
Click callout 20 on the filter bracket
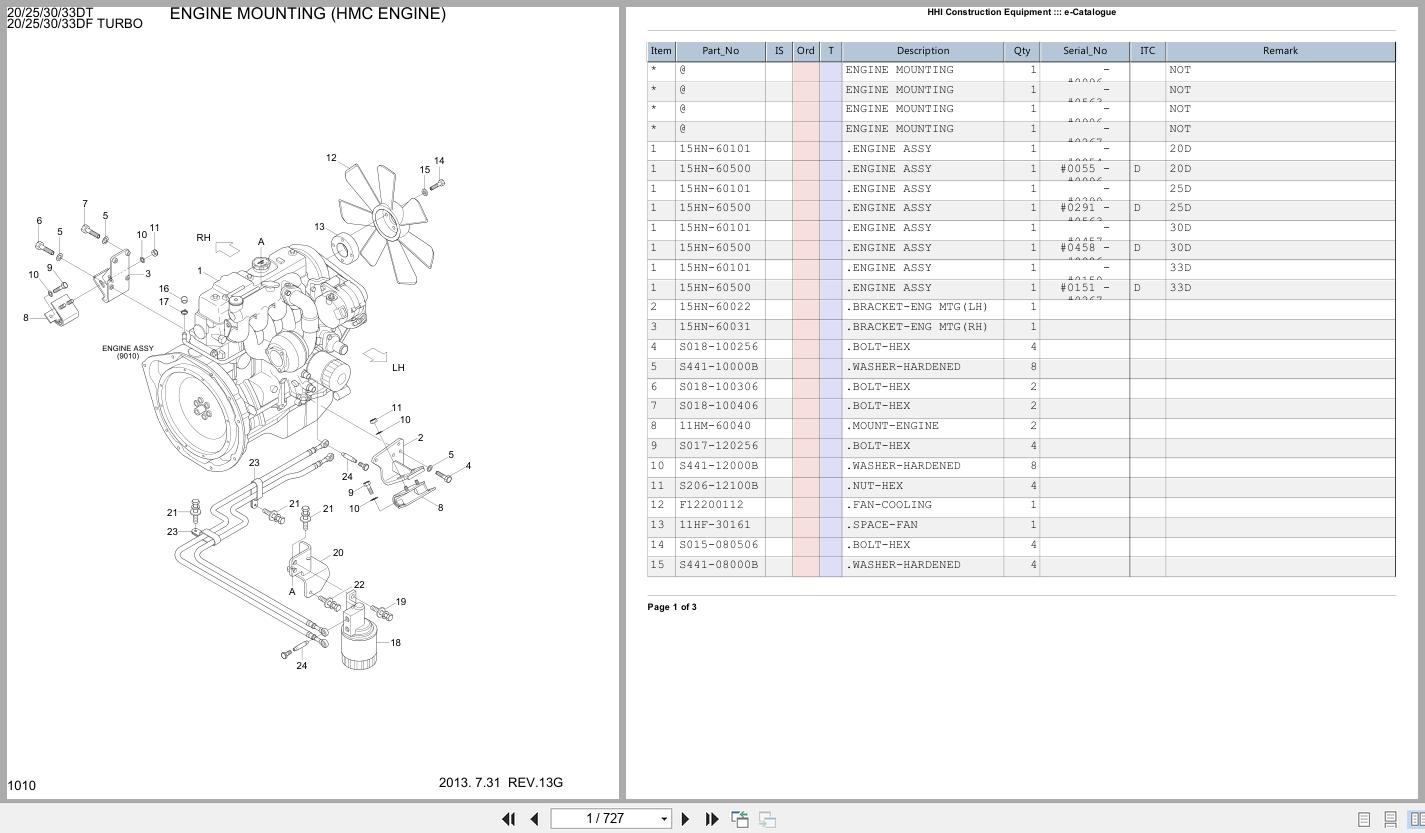click(338, 553)
